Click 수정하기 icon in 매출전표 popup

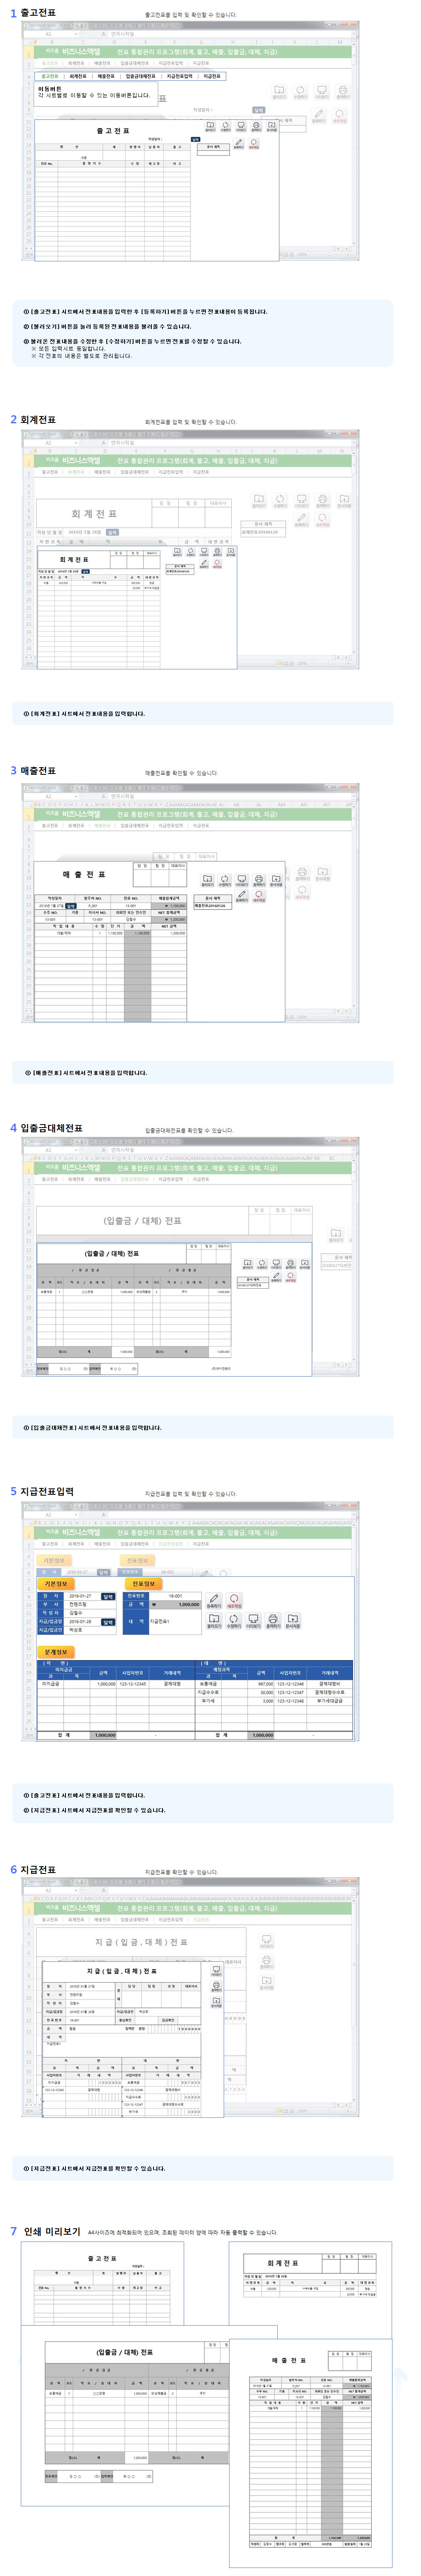click(x=225, y=880)
